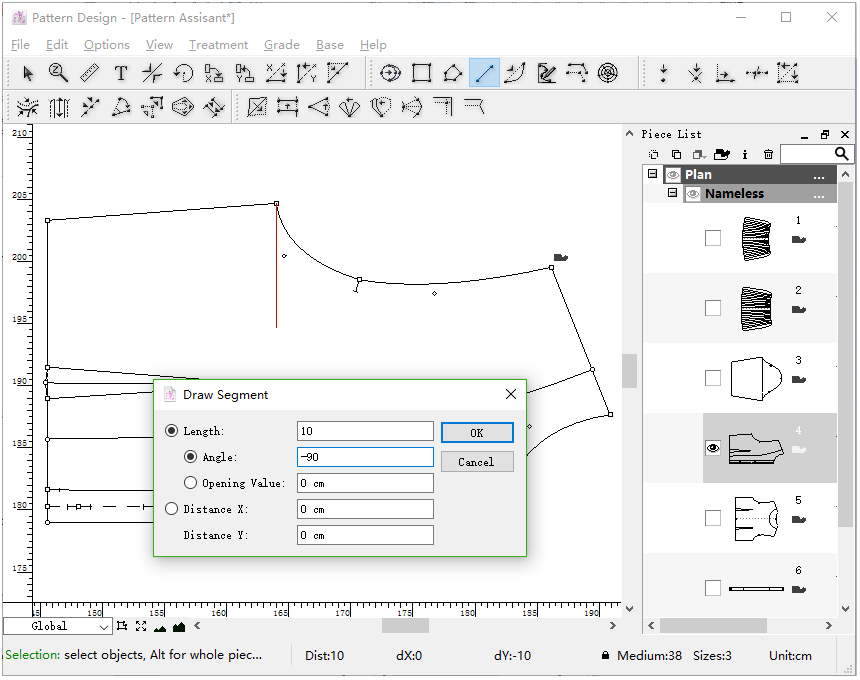This screenshot has width=860, height=680.
Task: Click the trash icon in Piece List
Action: click(x=768, y=154)
